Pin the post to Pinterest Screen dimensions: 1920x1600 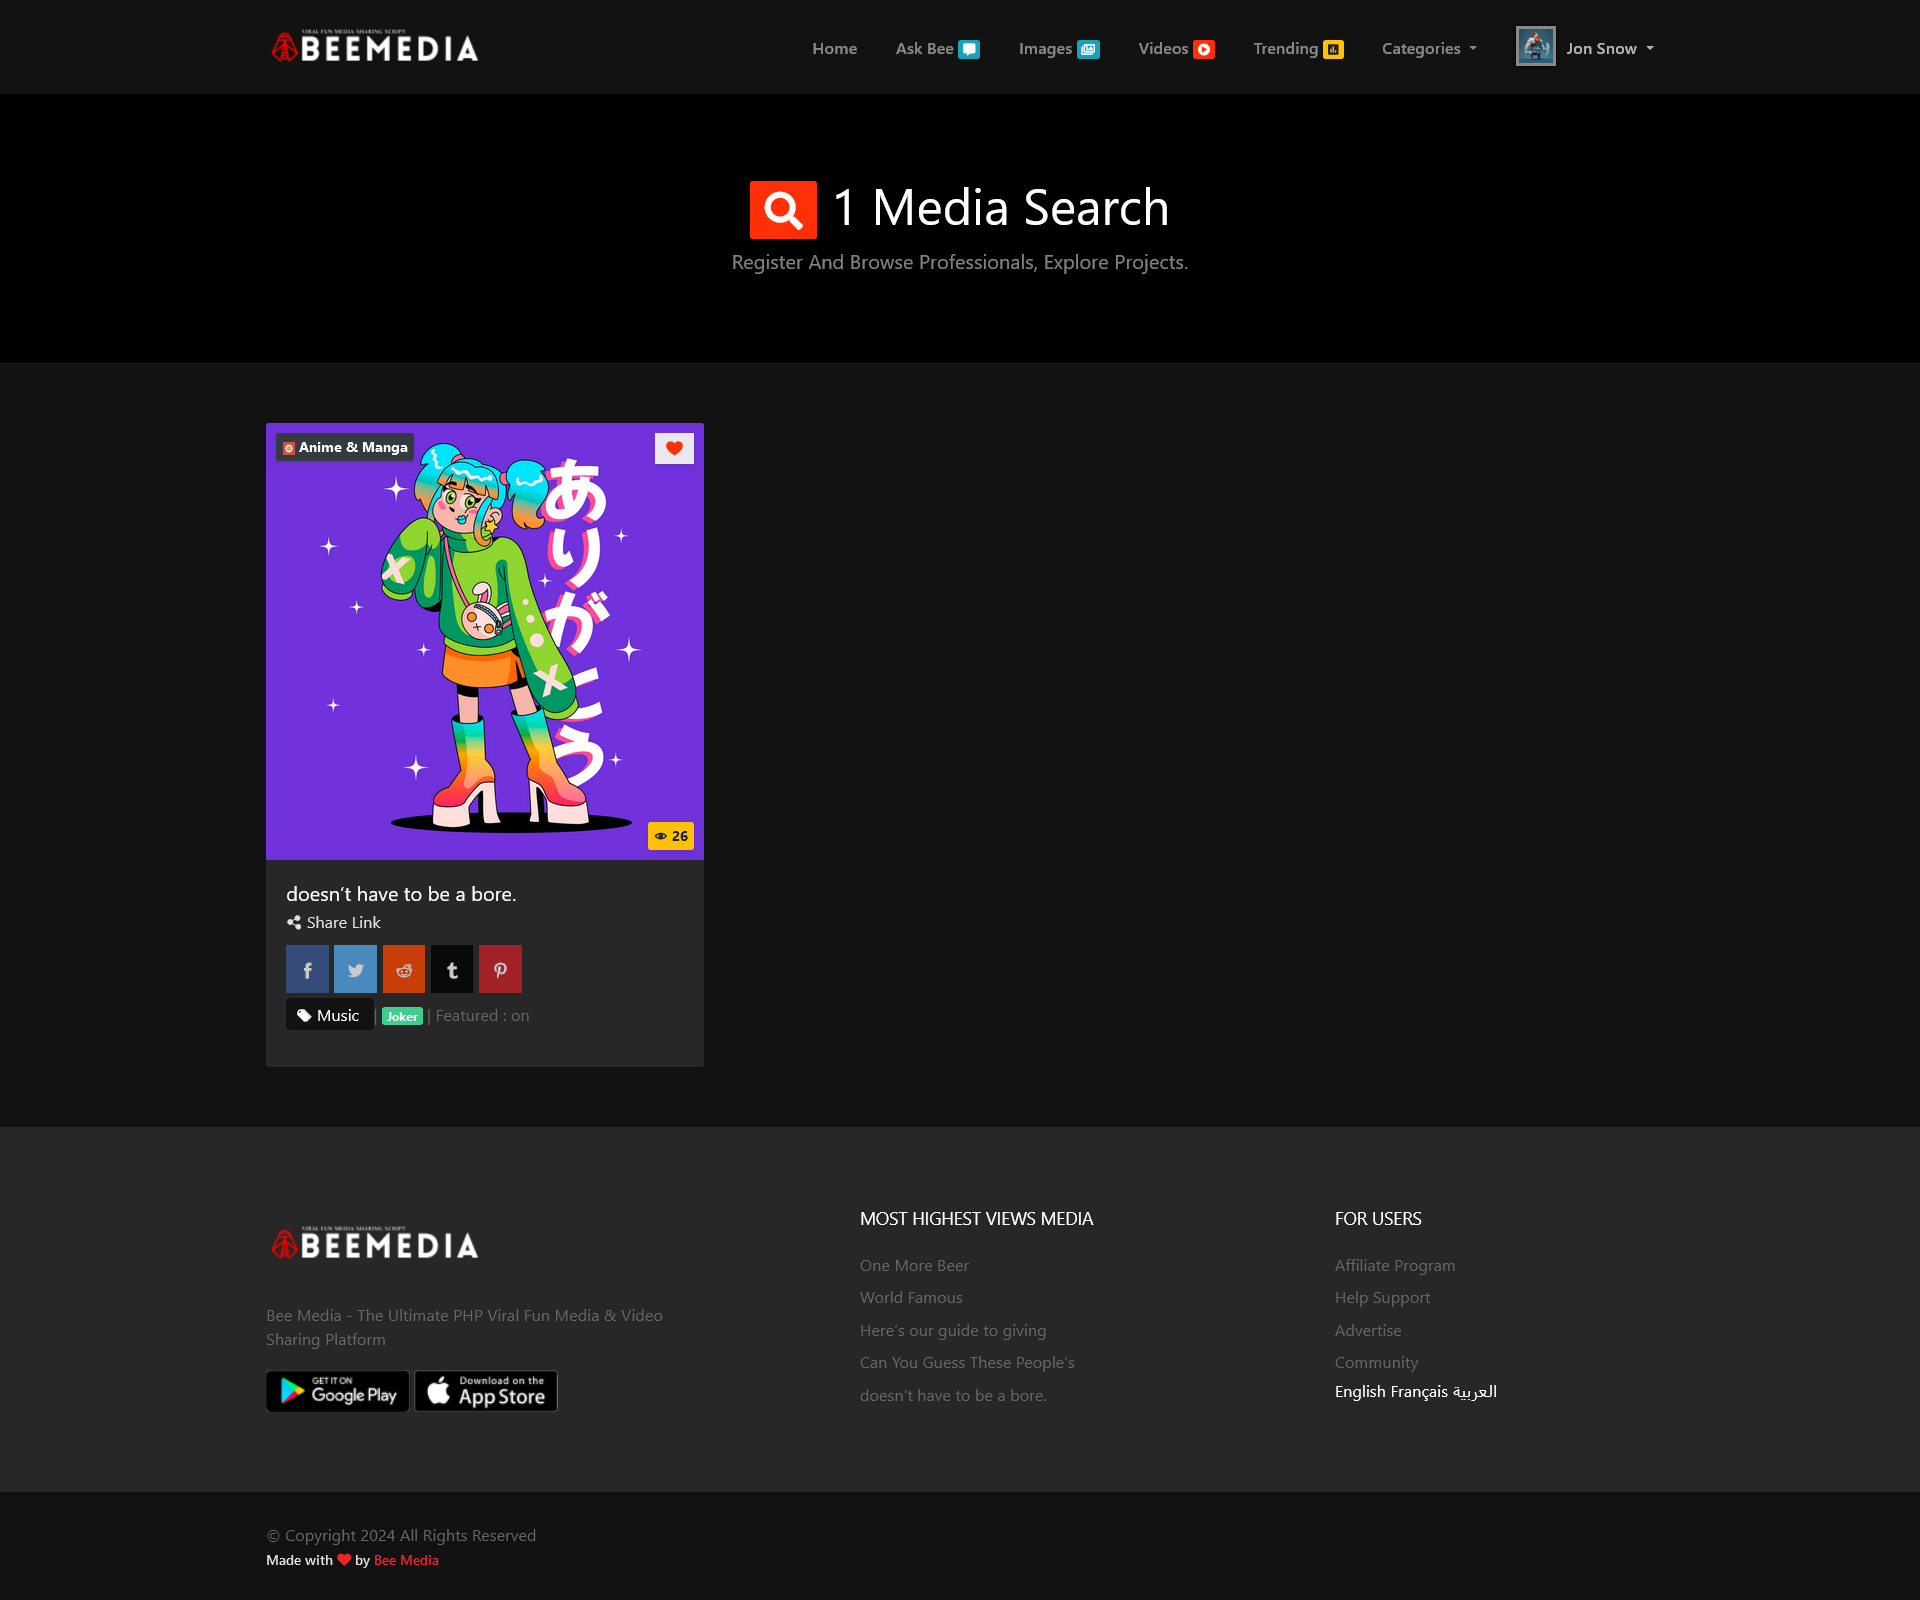[500, 969]
